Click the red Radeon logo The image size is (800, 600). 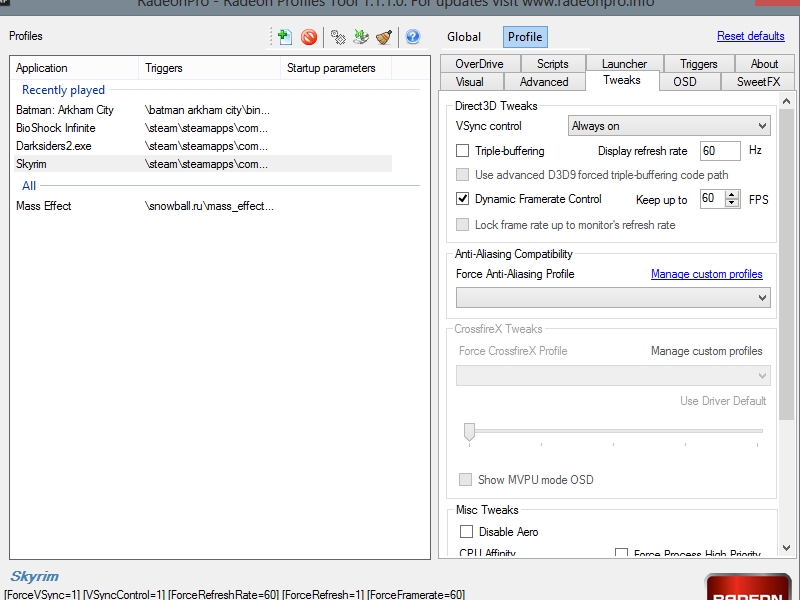point(748,587)
